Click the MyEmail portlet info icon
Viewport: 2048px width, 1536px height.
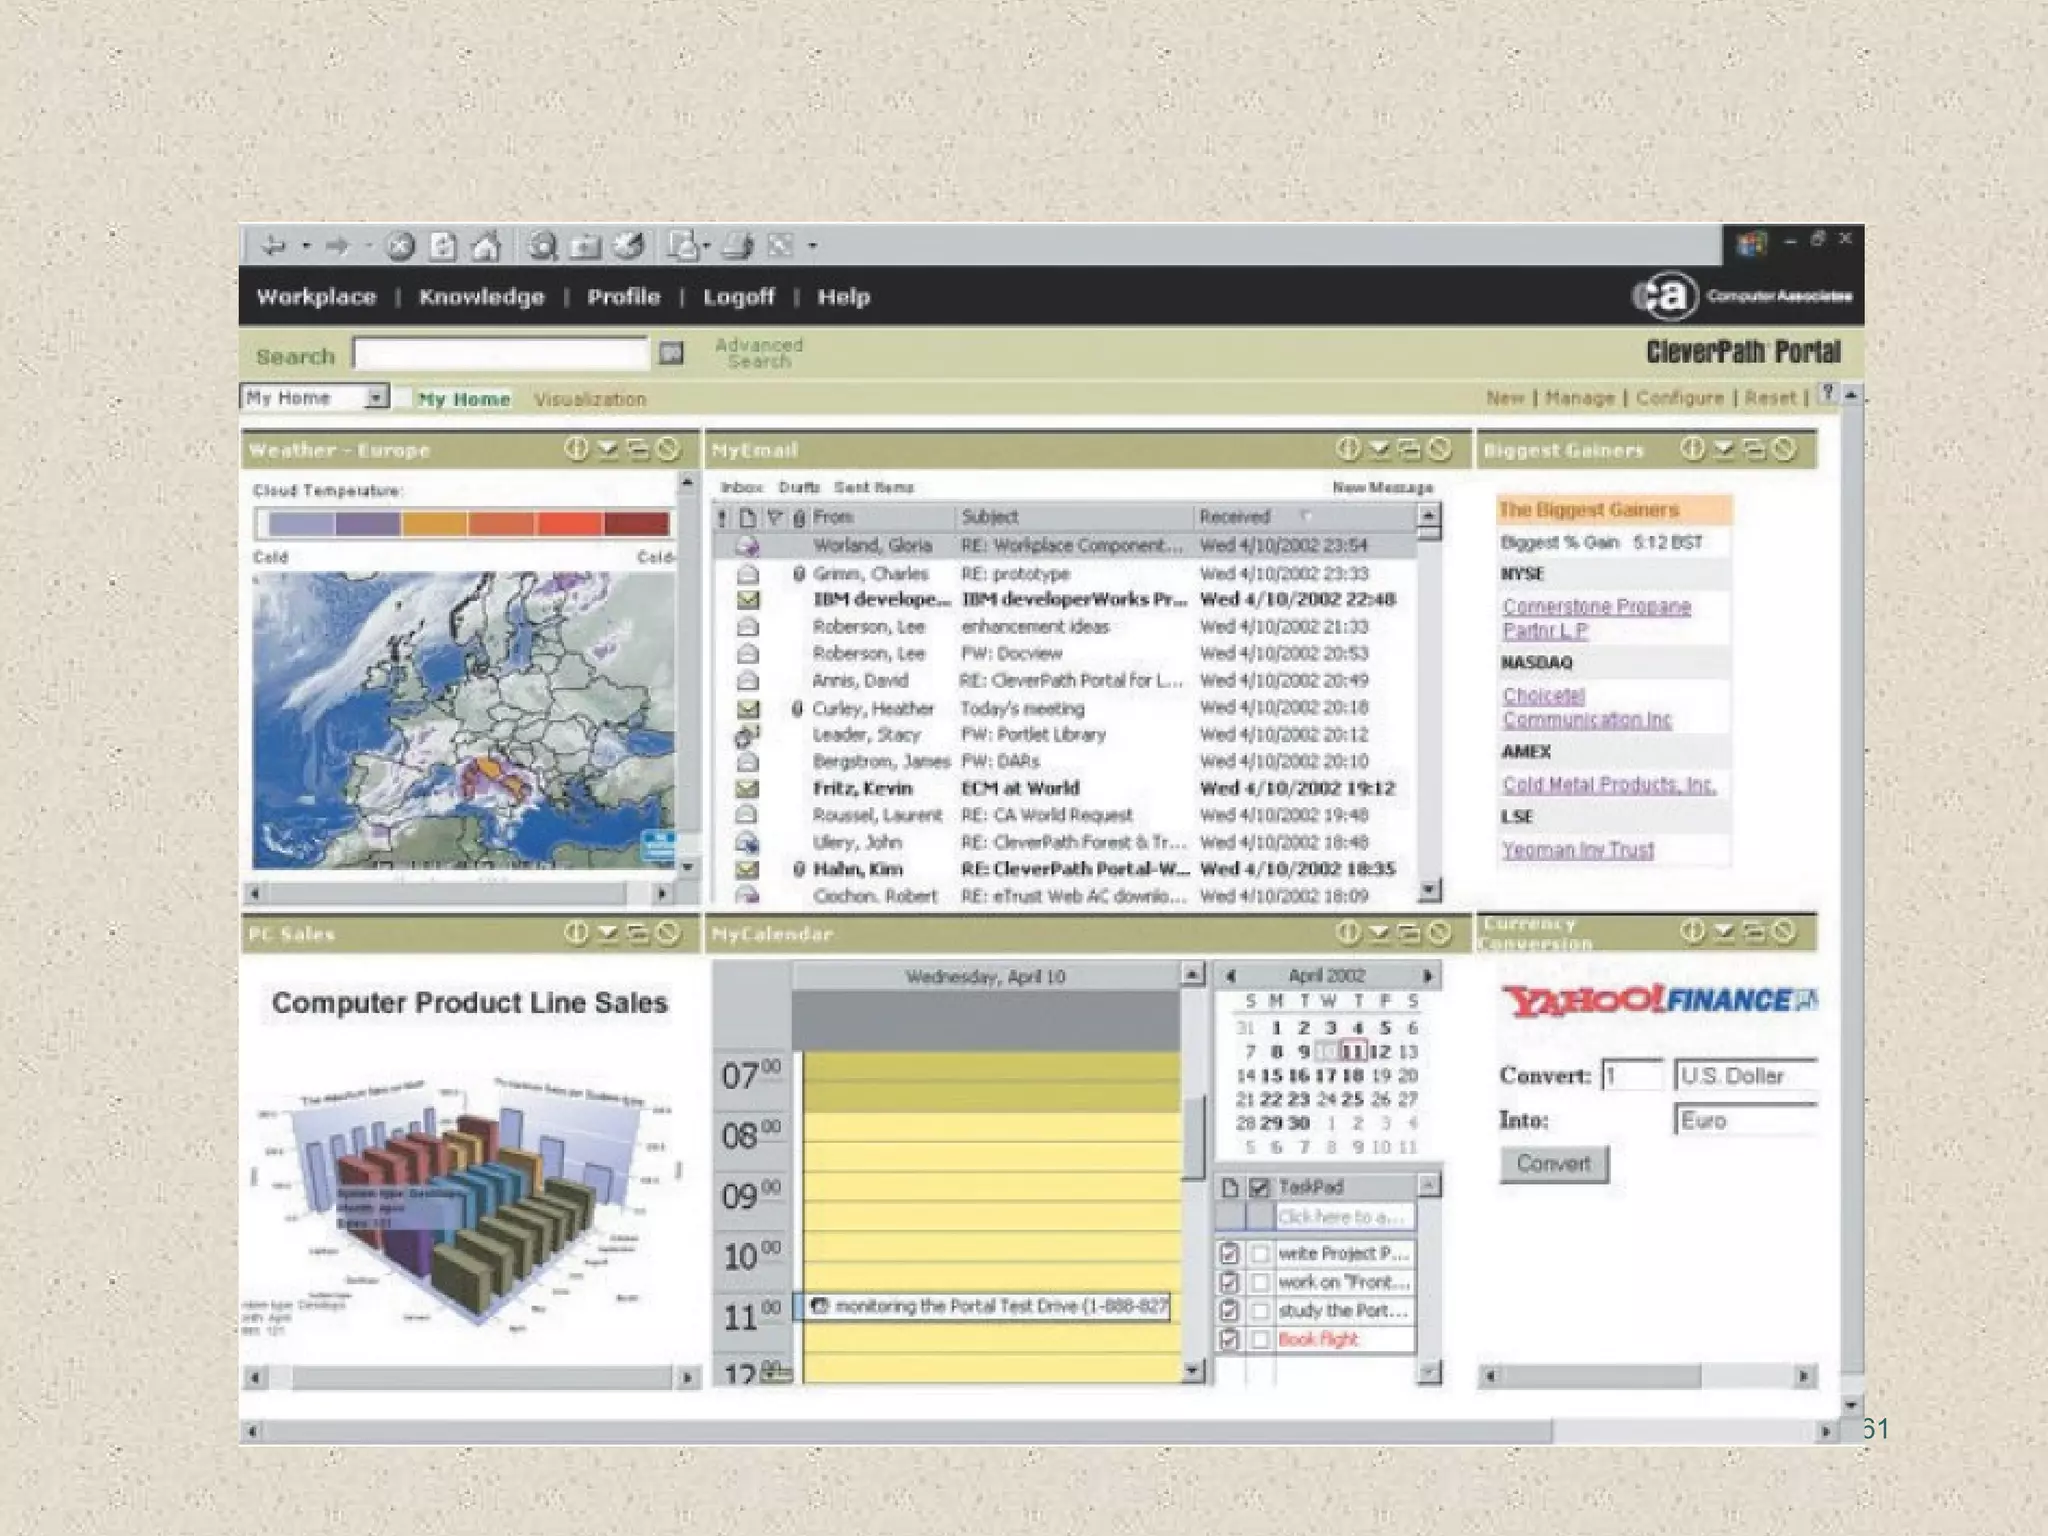[x=1348, y=449]
